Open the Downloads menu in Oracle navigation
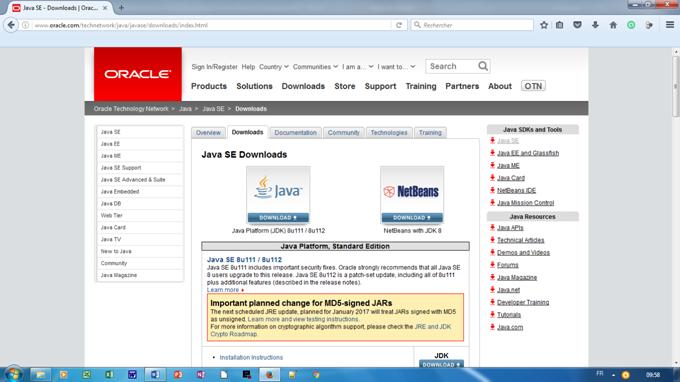 [x=303, y=86]
